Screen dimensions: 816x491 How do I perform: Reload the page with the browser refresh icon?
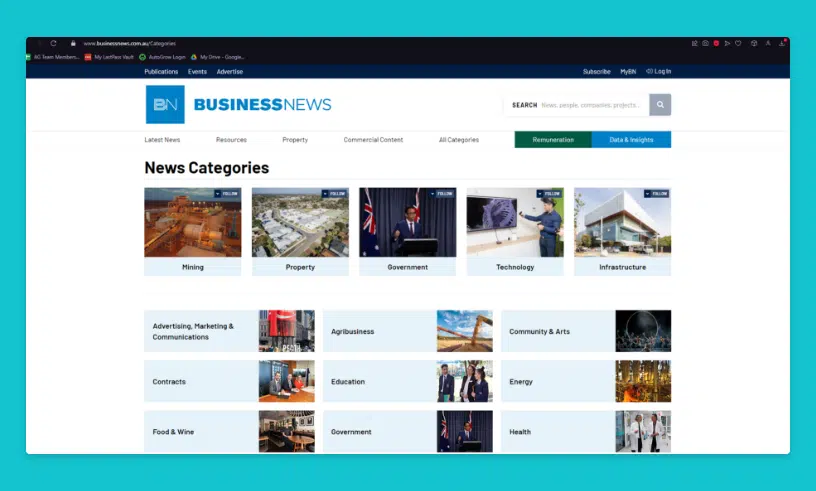pos(53,43)
